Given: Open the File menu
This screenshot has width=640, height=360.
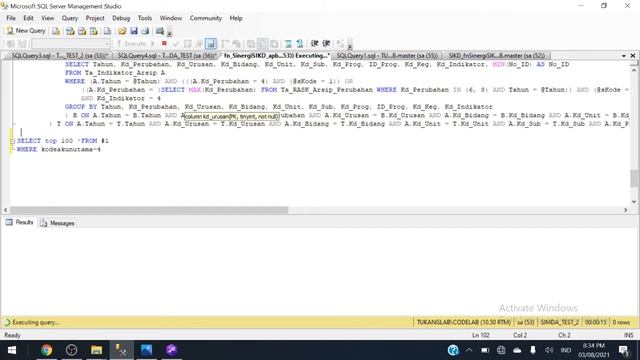Looking at the screenshot, I should tap(11, 18).
